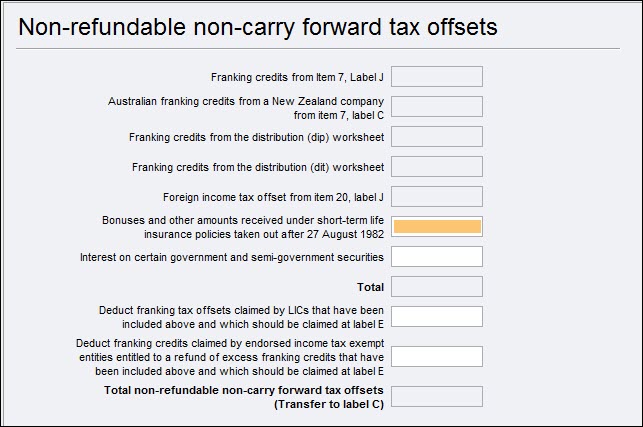The image size is (643, 427).
Task: Click the Total amount field
Action: 437,287
